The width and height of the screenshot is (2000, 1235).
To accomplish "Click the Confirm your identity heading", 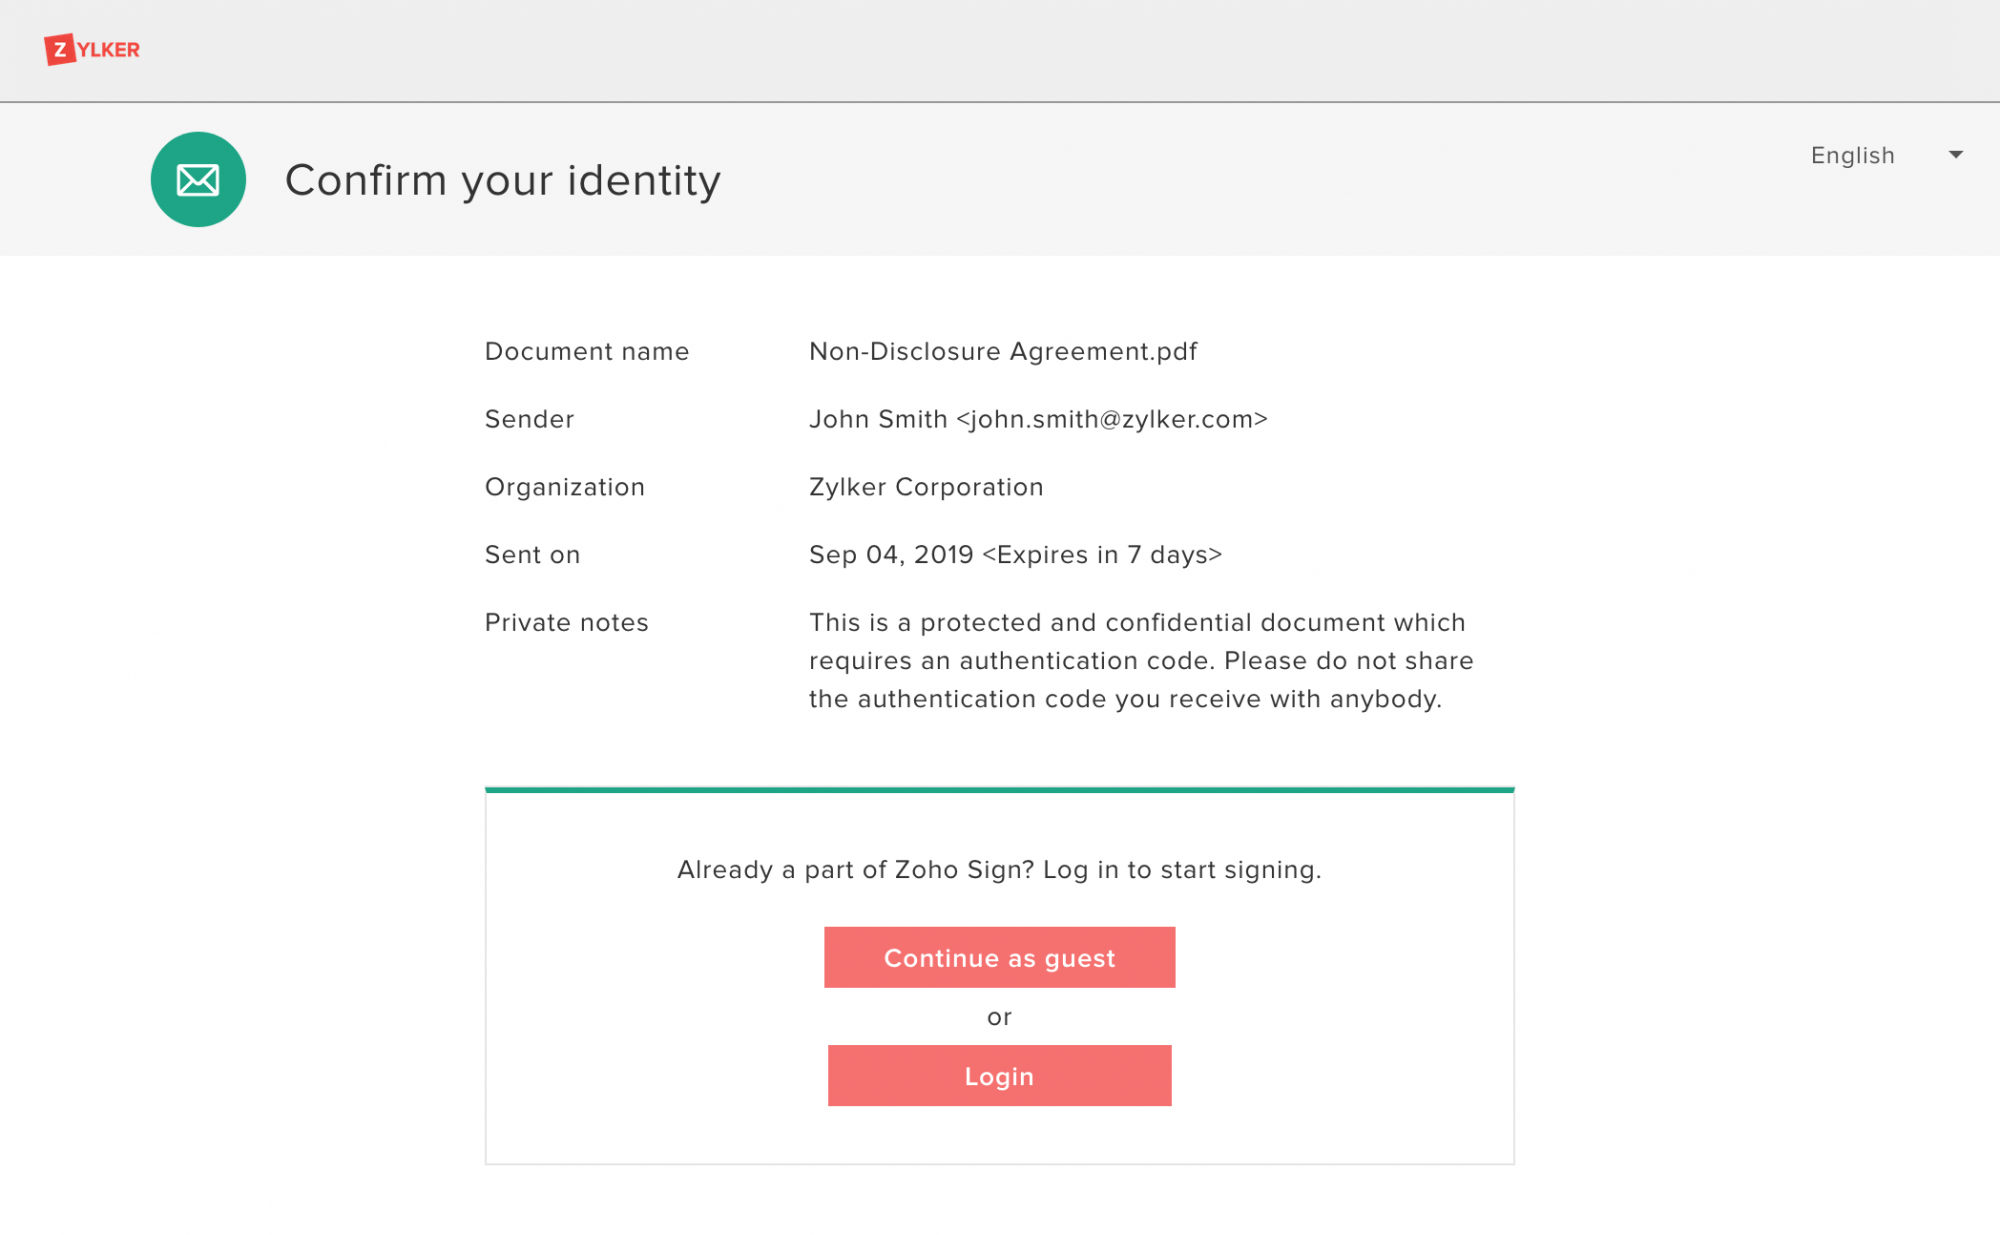I will click(502, 181).
